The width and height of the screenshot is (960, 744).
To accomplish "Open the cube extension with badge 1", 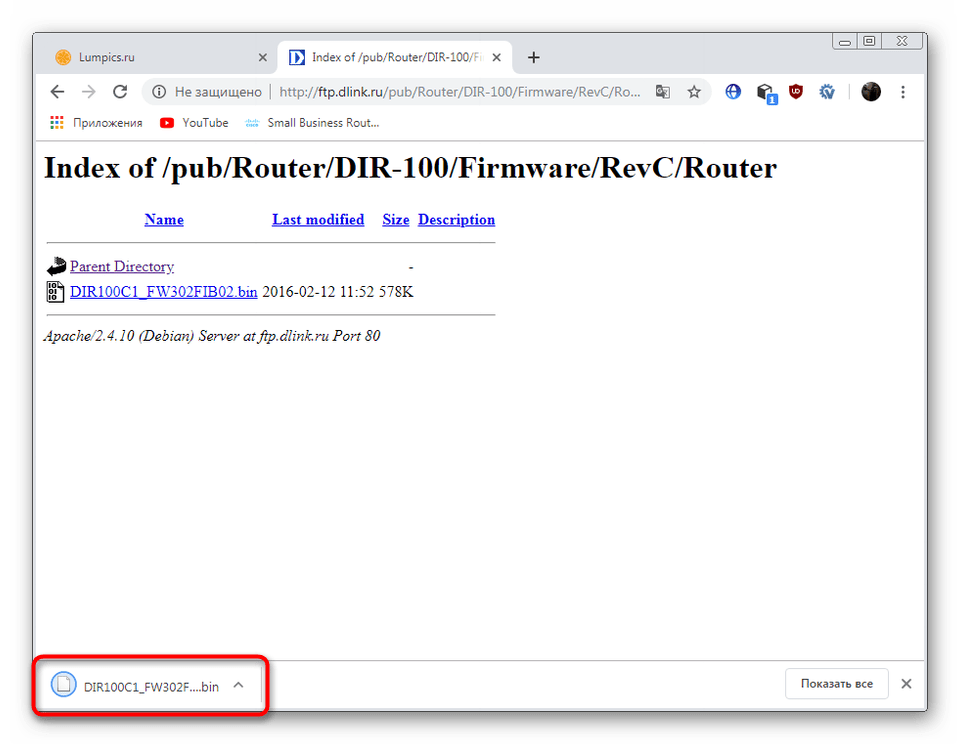I will point(765,93).
